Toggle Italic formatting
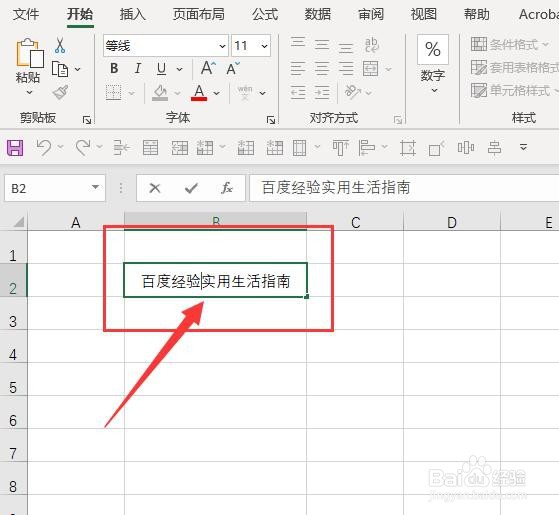Screen dimensions: 559x515 click(x=138, y=68)
